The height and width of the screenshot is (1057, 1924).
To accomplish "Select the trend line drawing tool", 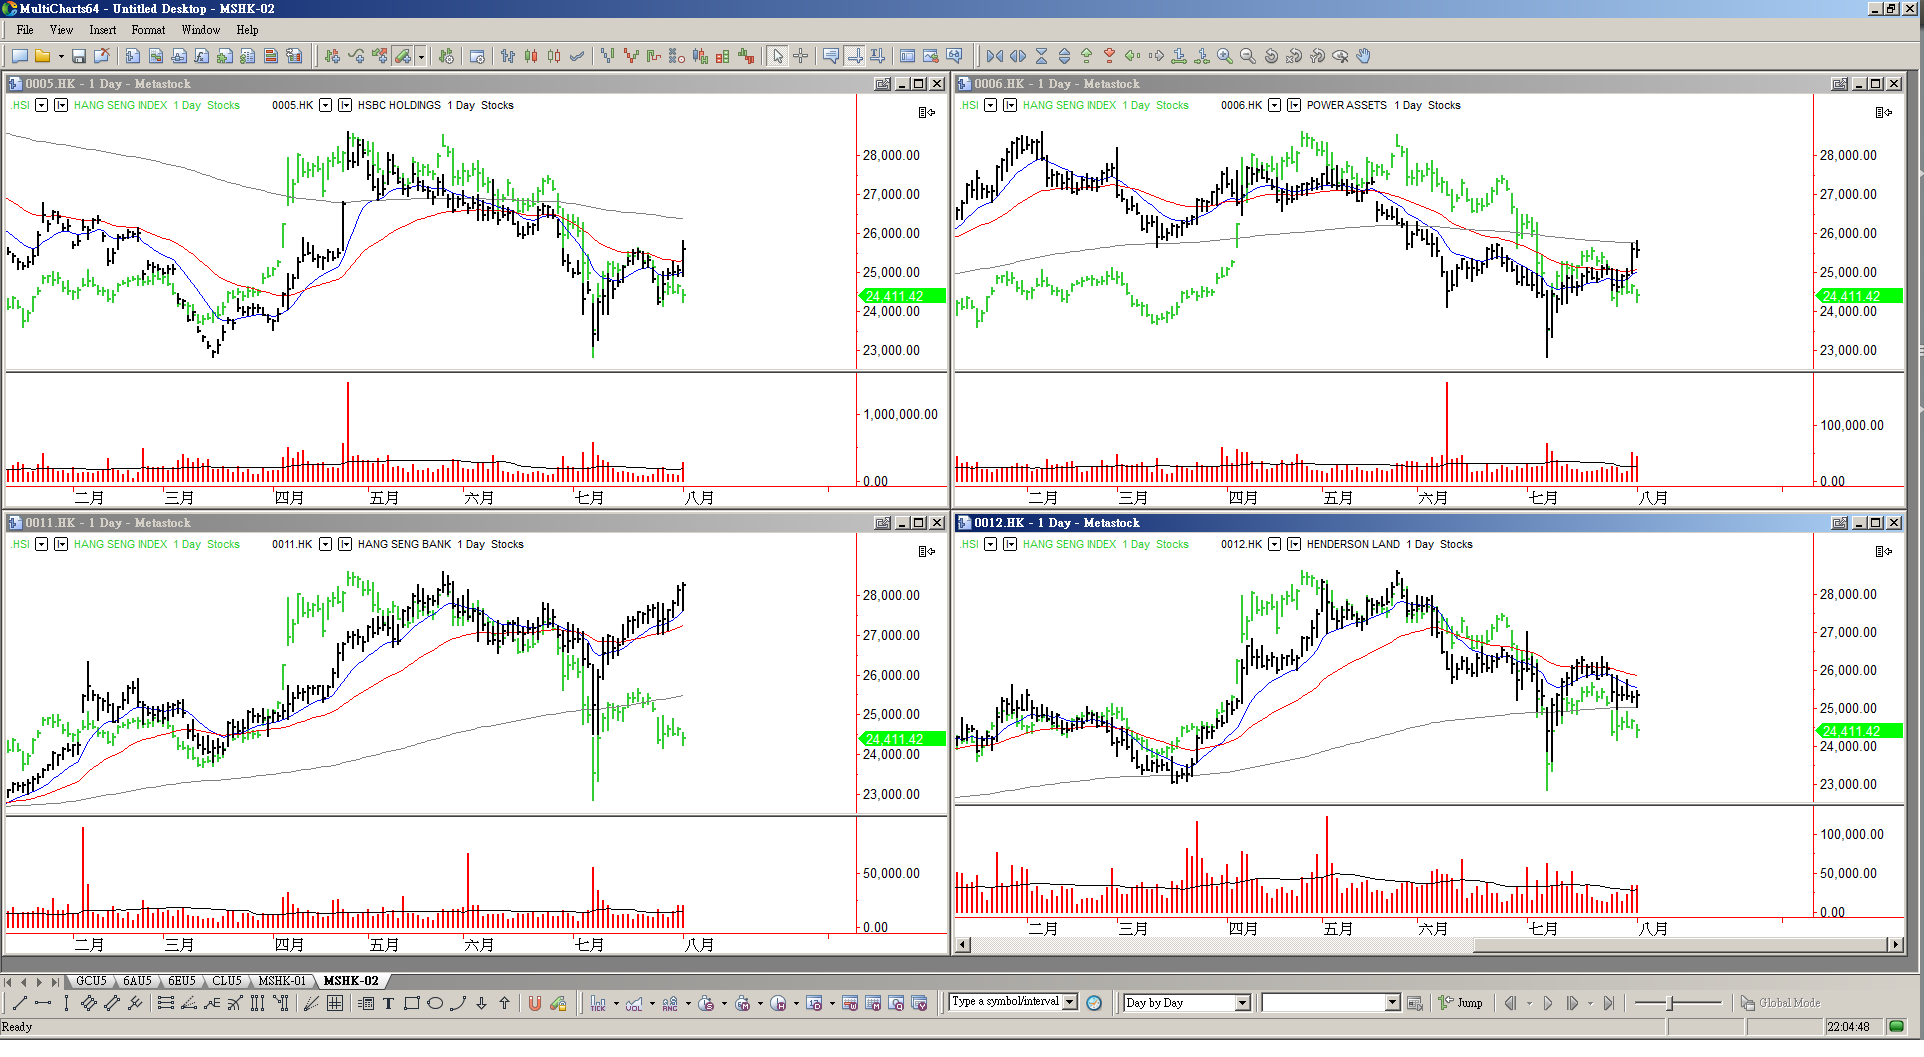I will 19,1003.
